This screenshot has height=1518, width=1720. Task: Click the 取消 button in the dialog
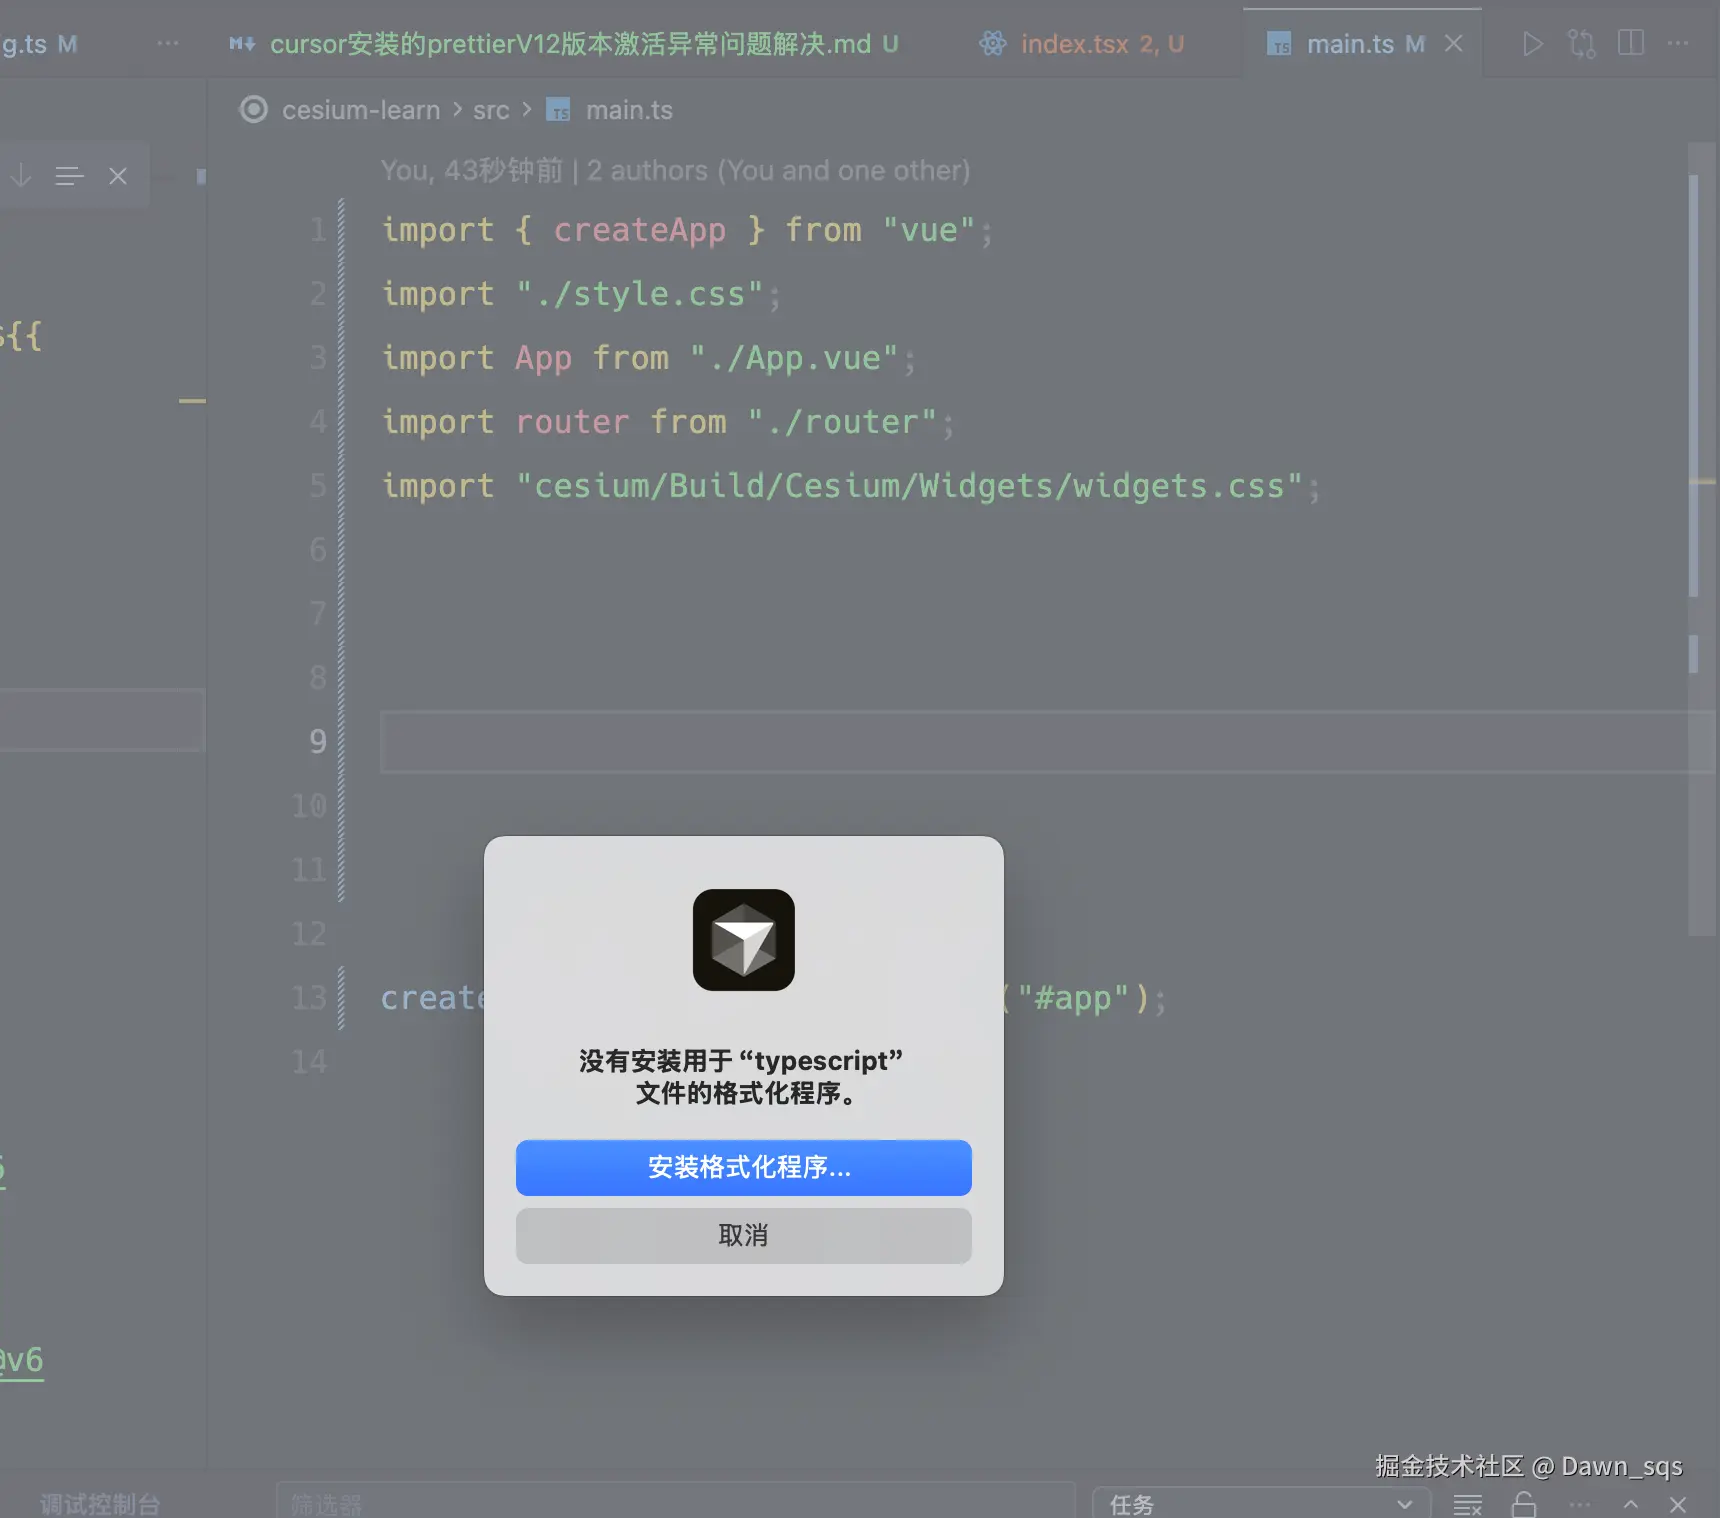(x=744, y=1235)
